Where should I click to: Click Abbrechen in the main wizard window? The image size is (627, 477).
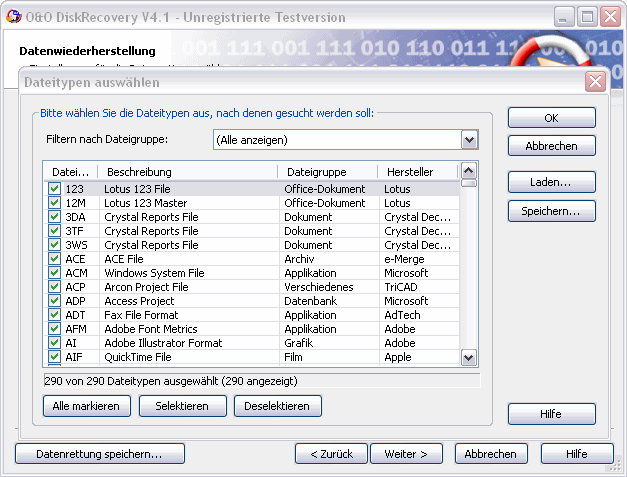[x=491, y=454]
